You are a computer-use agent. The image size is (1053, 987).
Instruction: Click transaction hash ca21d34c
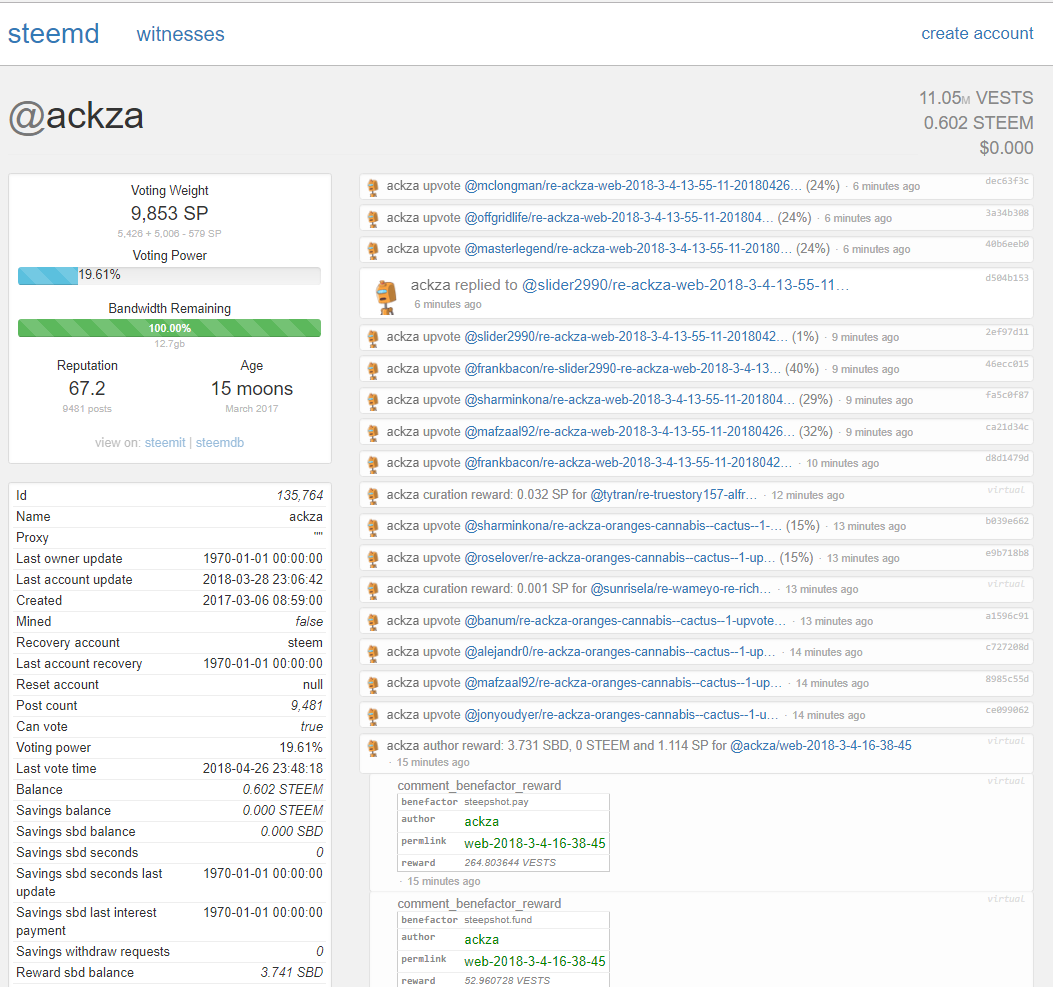pos(1007,427)
